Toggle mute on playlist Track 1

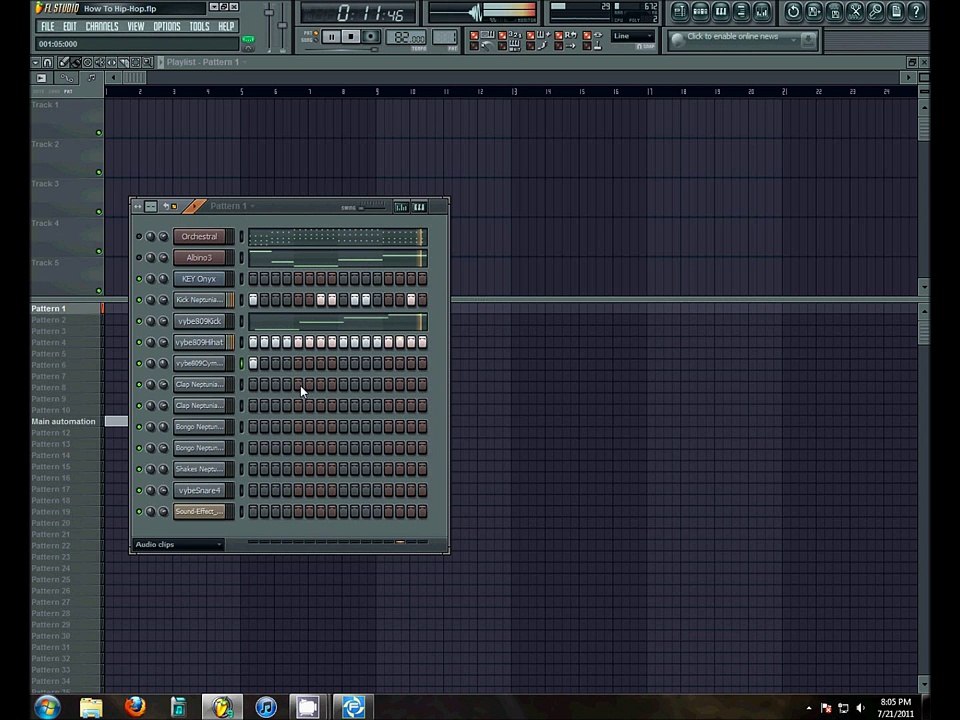pos(99,133)
